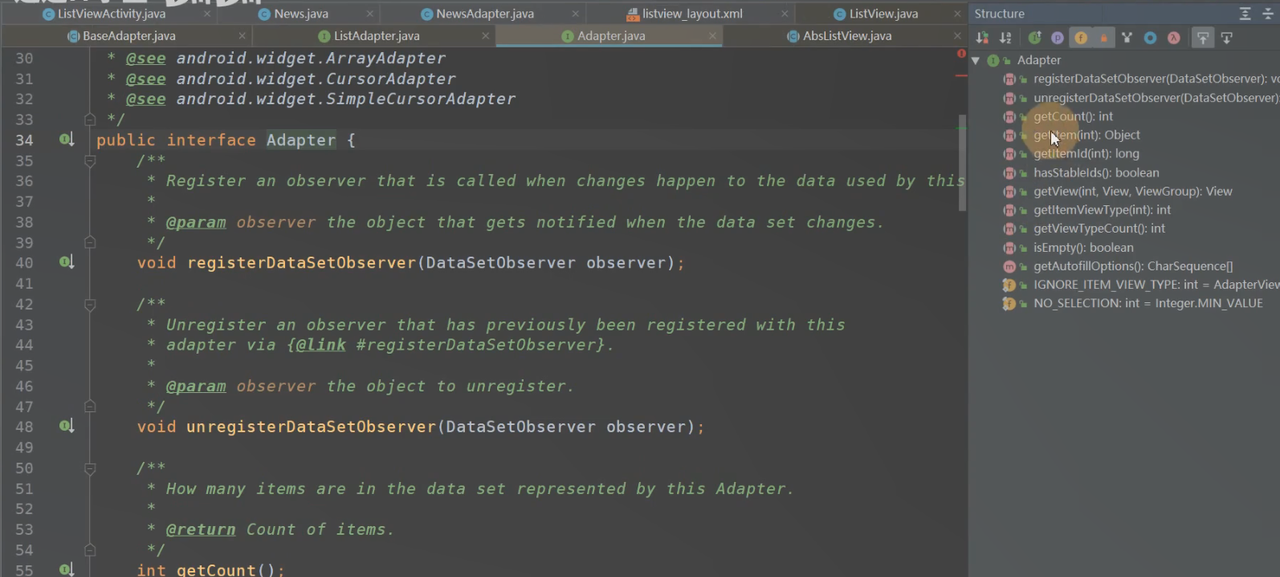Fold the Javadoc comment starting at line 42
The width and height of the screenshot is (1280, 577).
[x=90, y=304]
